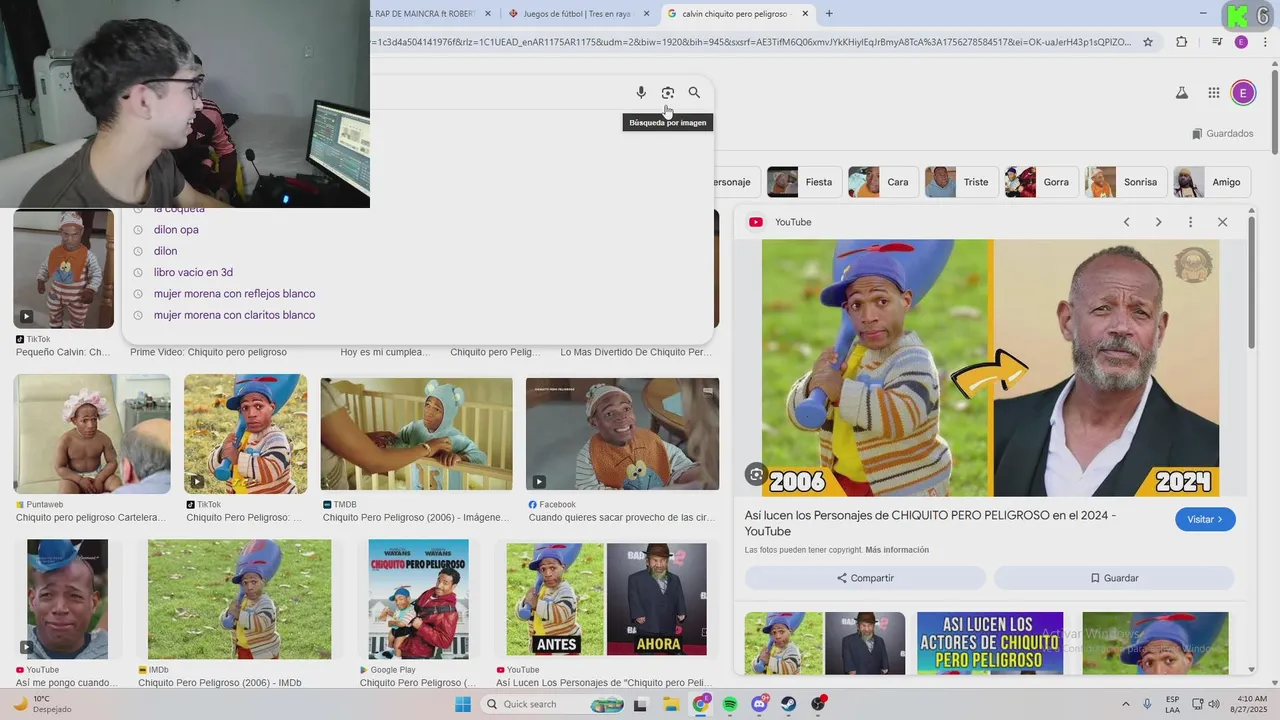Open Task View in taskbar

pyautogui.click(x=641, y=704)
